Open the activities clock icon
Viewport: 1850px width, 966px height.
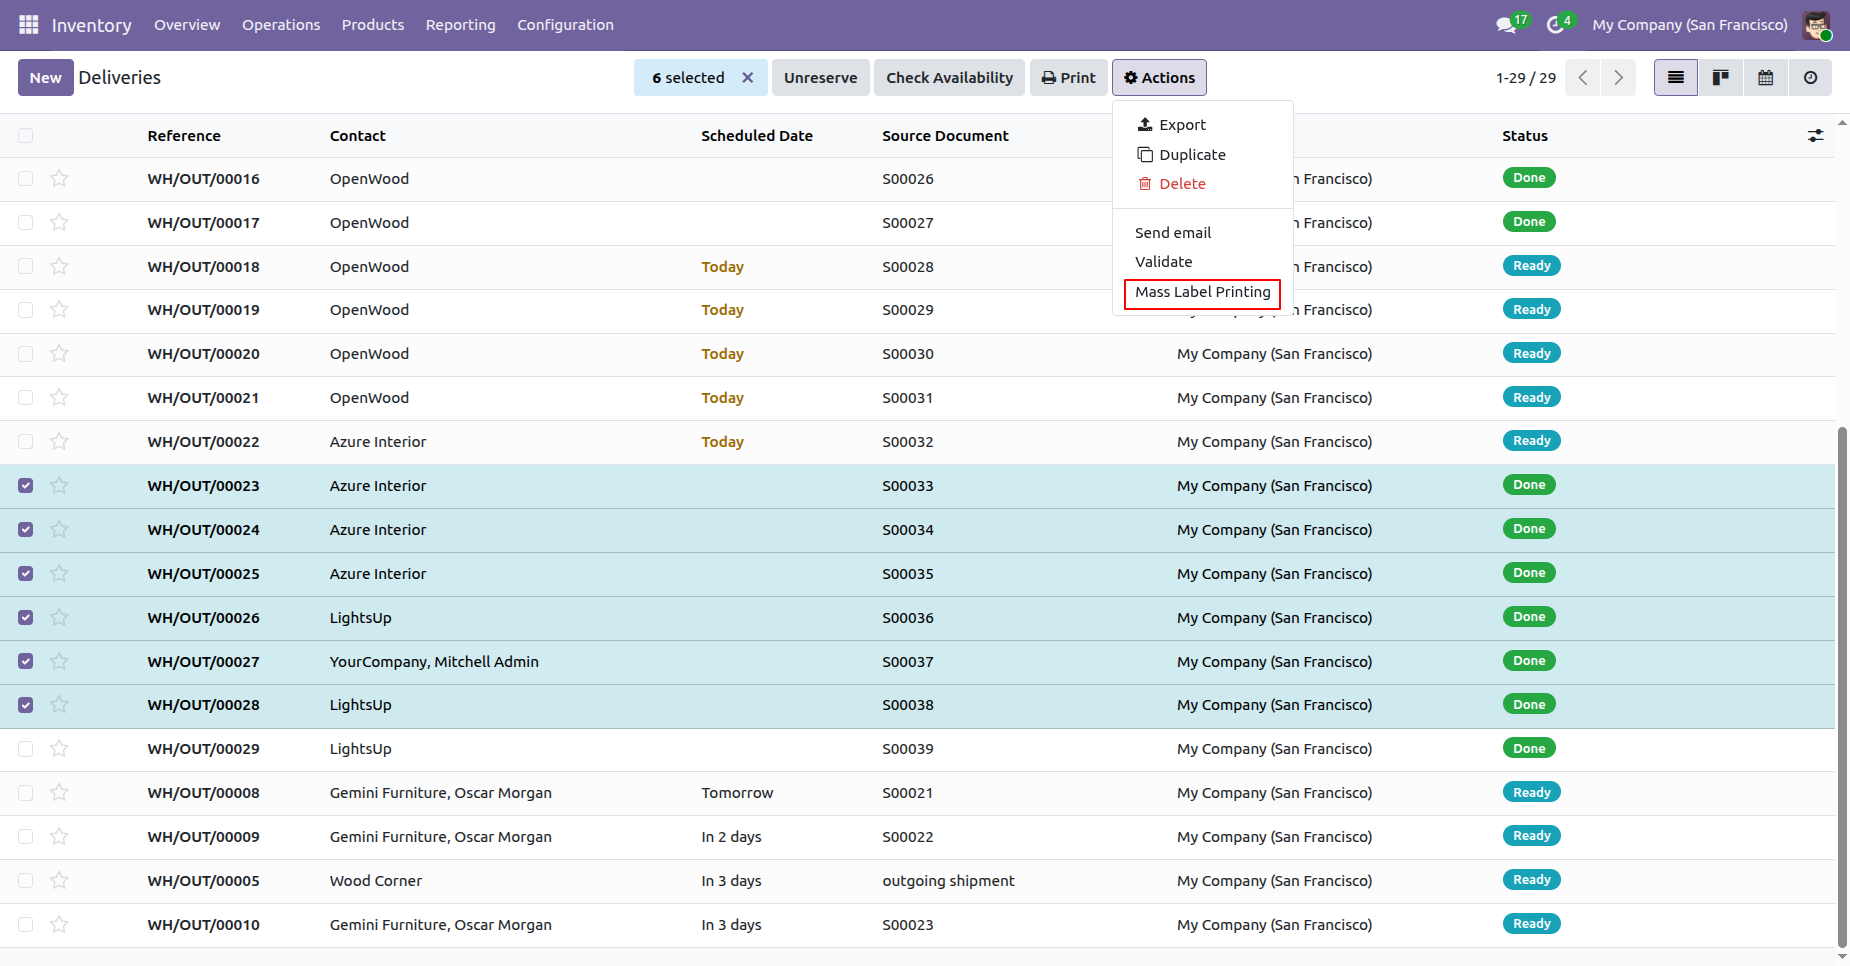(x=1555, y=25)
